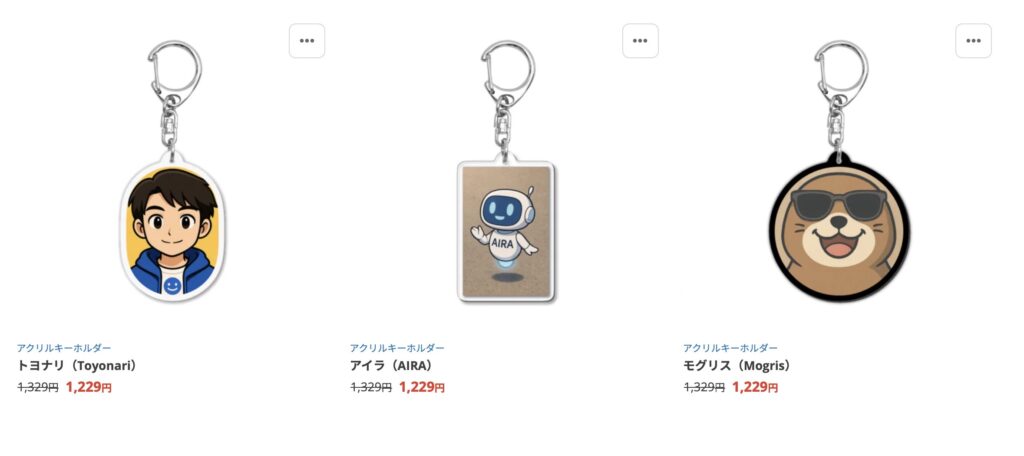Click the metal clasp above the Mogris charm
This screenshot has width=1024, height=456.
pyautogui.click(x=840, y=95)
